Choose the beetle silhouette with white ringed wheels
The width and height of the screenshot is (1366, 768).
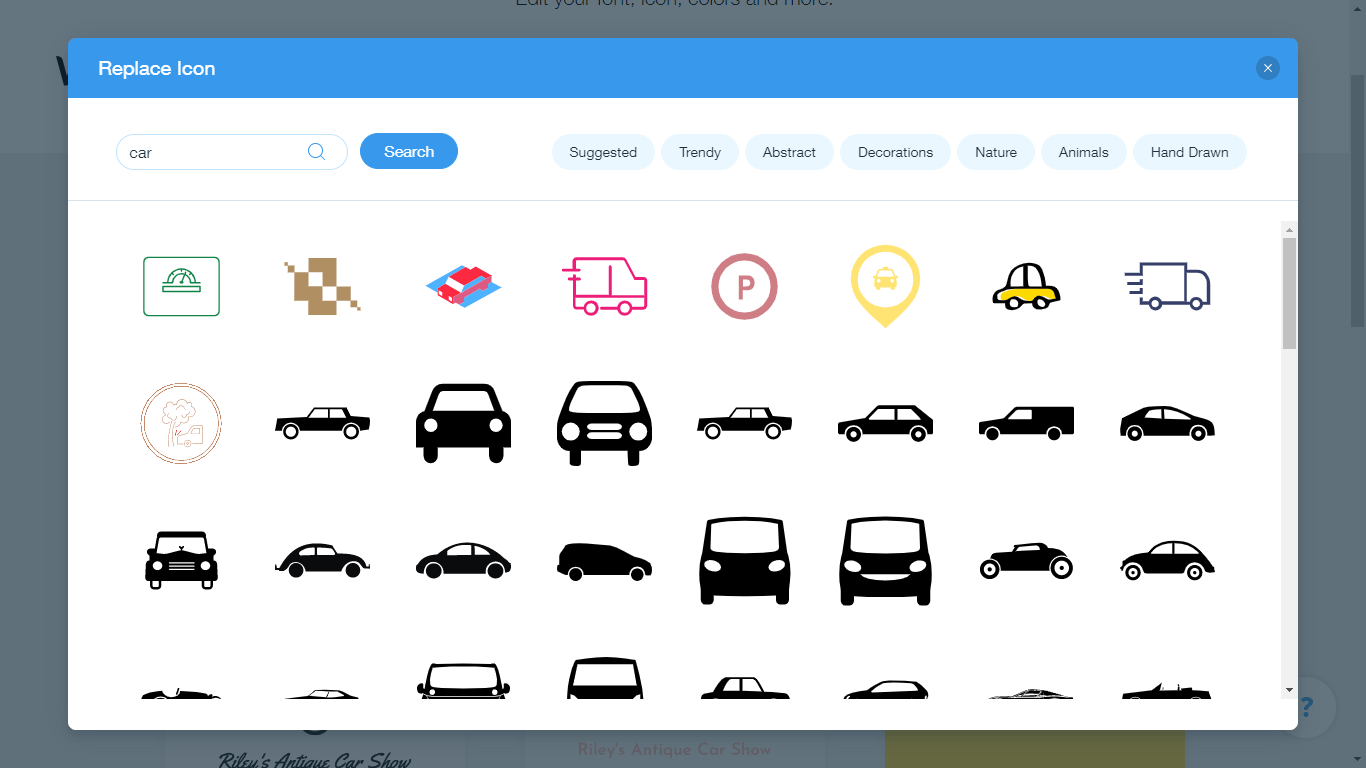coord(1167,560)
